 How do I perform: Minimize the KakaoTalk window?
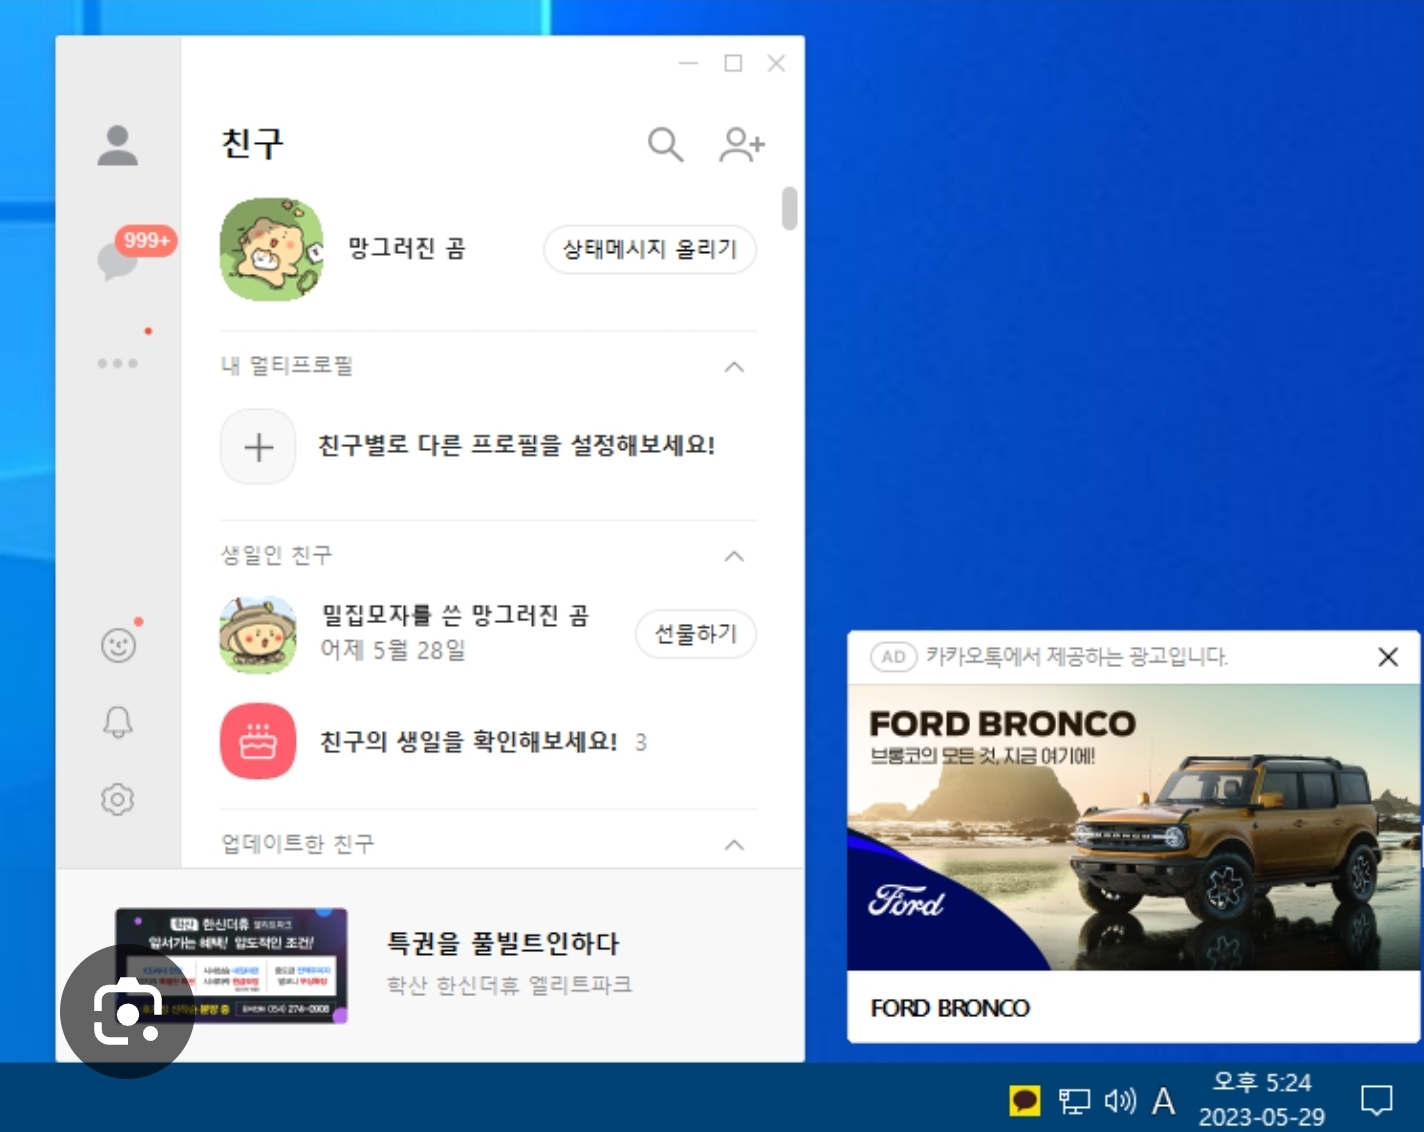point(688,63)
